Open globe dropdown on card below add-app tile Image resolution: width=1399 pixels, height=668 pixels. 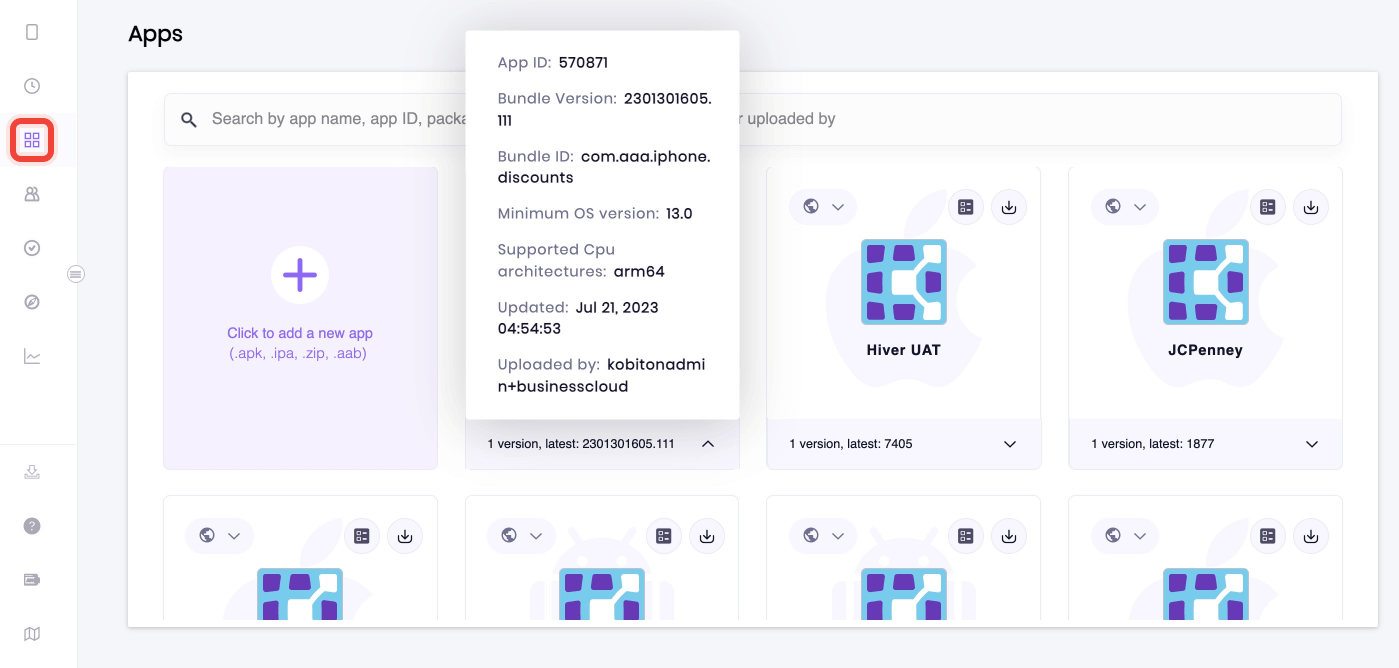pyautogui.click(x=219, y=536)
